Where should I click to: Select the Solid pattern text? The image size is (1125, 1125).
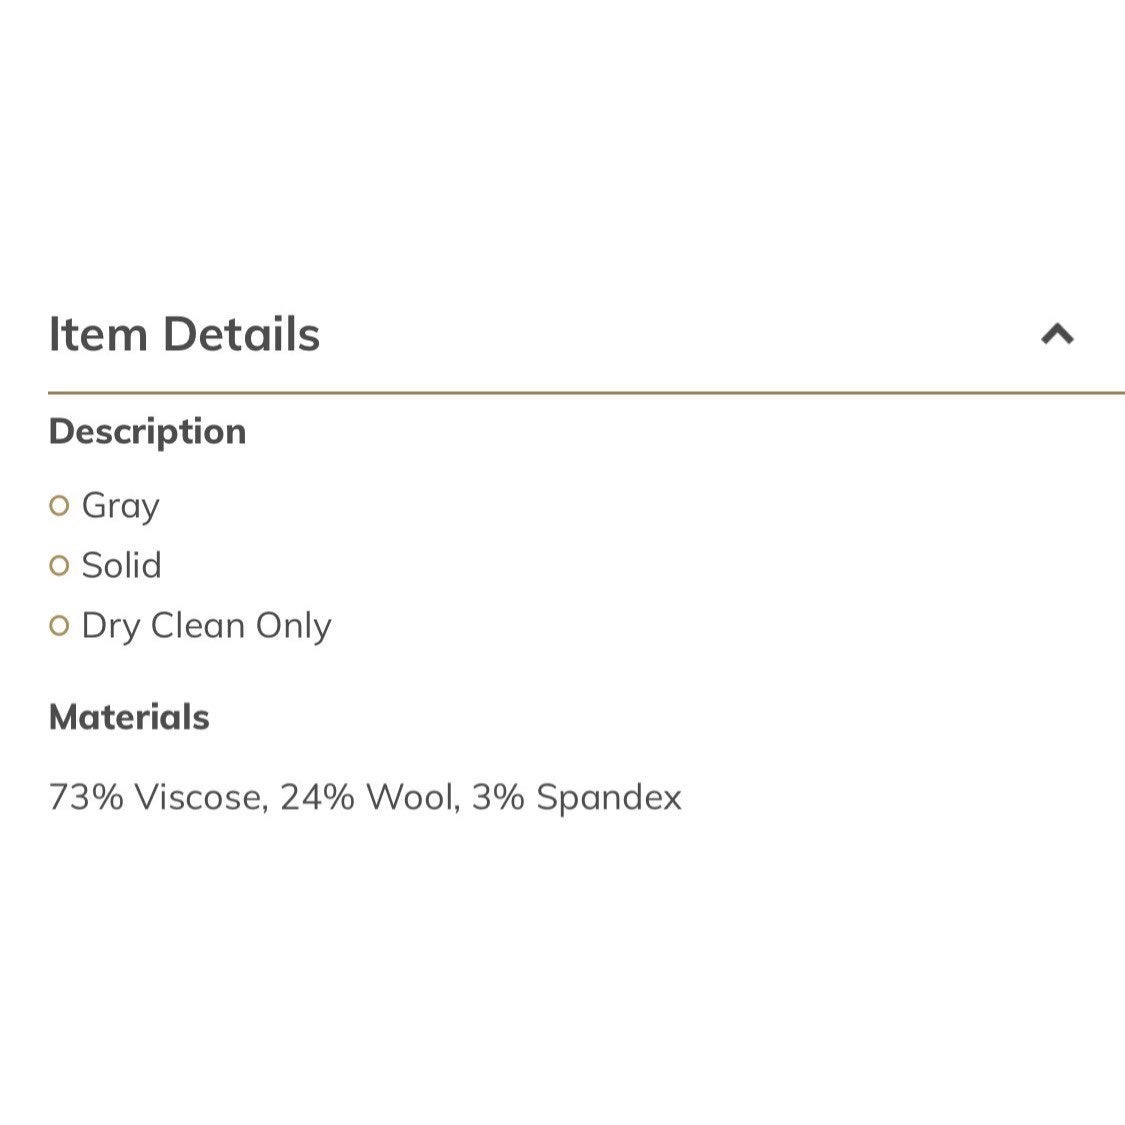point(121,565)
